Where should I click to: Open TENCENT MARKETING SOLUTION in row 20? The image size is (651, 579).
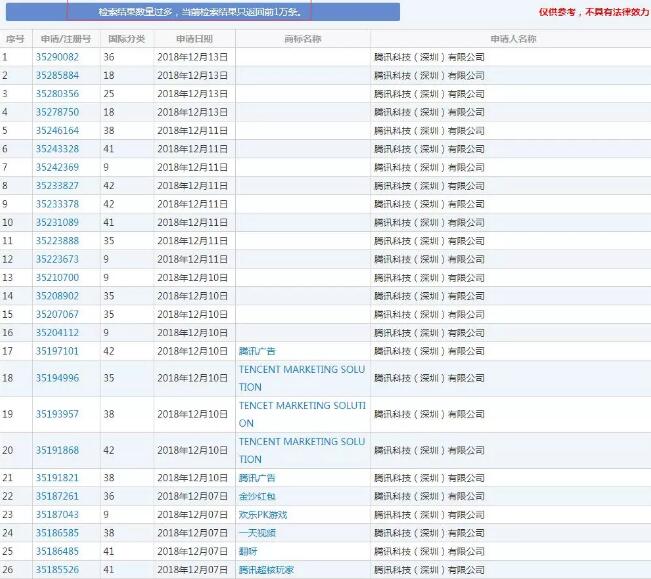click(302, 450)
